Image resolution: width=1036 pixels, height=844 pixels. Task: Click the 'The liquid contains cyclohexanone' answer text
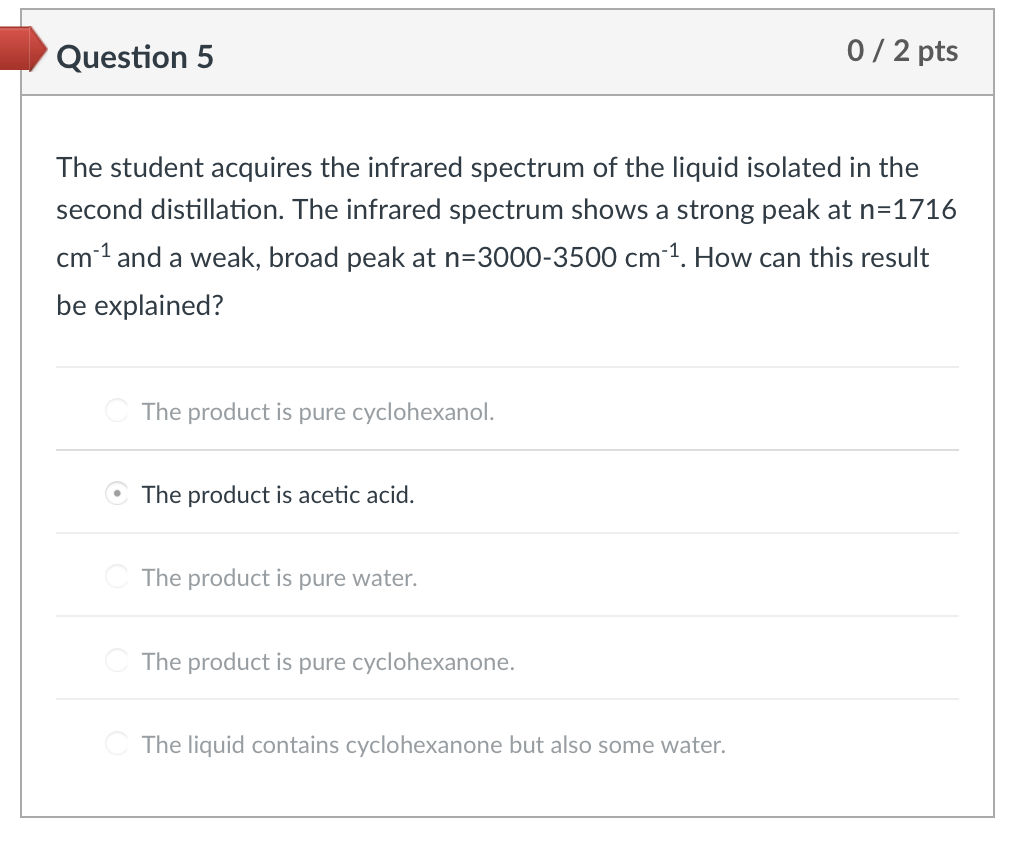coord(434,744)
